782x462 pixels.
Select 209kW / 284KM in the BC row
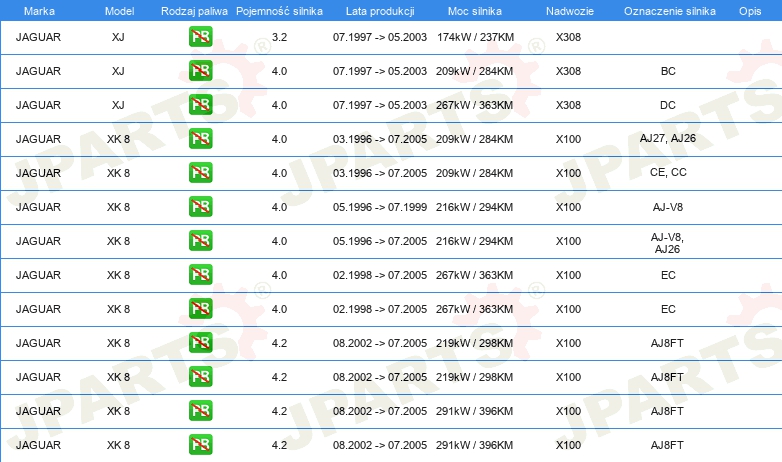click(x=474, y=71)
